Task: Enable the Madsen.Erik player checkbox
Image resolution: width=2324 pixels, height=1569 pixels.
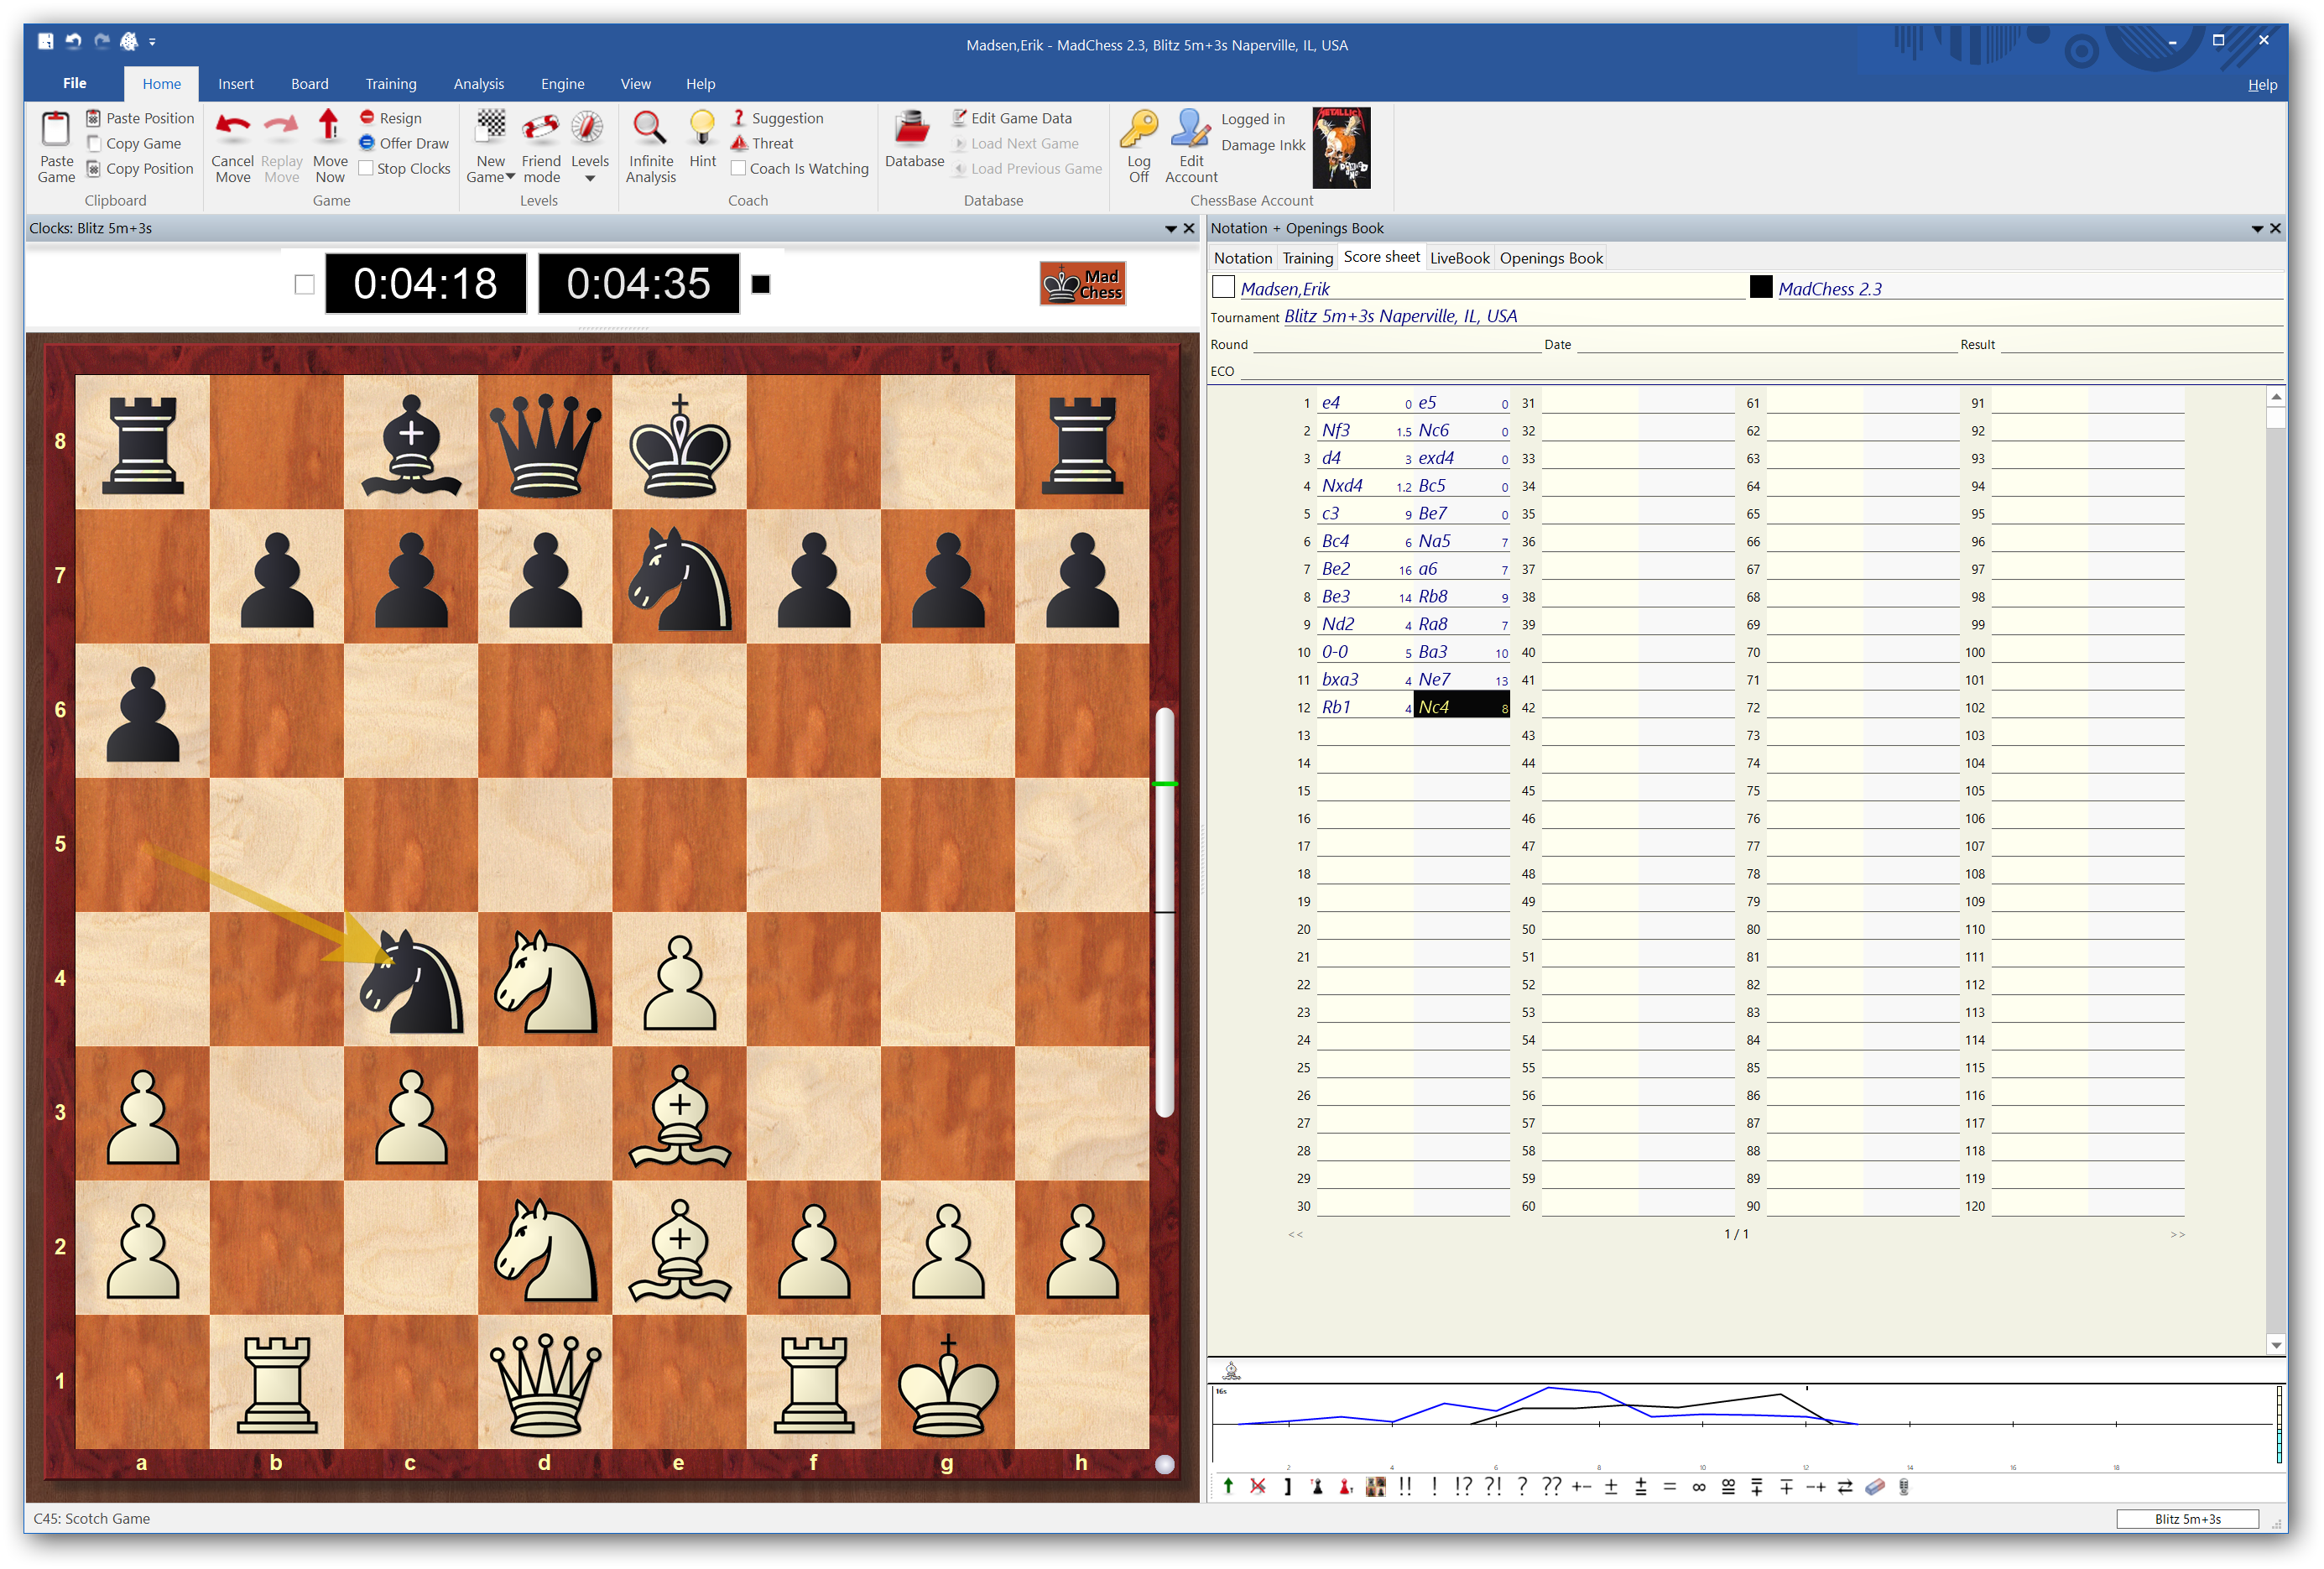Action: click(x=1226, y=287)
